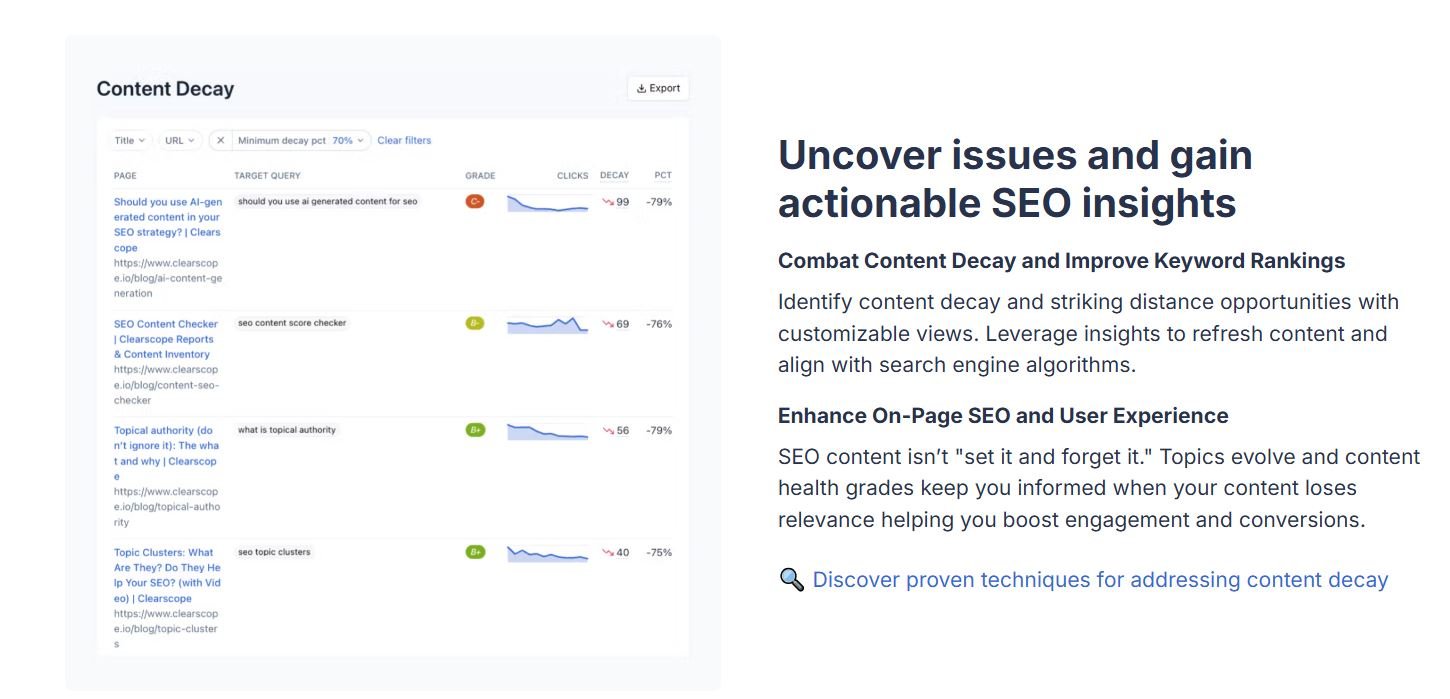Remove the Minimum decay pct filter (X)
This screenshot has width=1450, height=699.
point(221,141)
